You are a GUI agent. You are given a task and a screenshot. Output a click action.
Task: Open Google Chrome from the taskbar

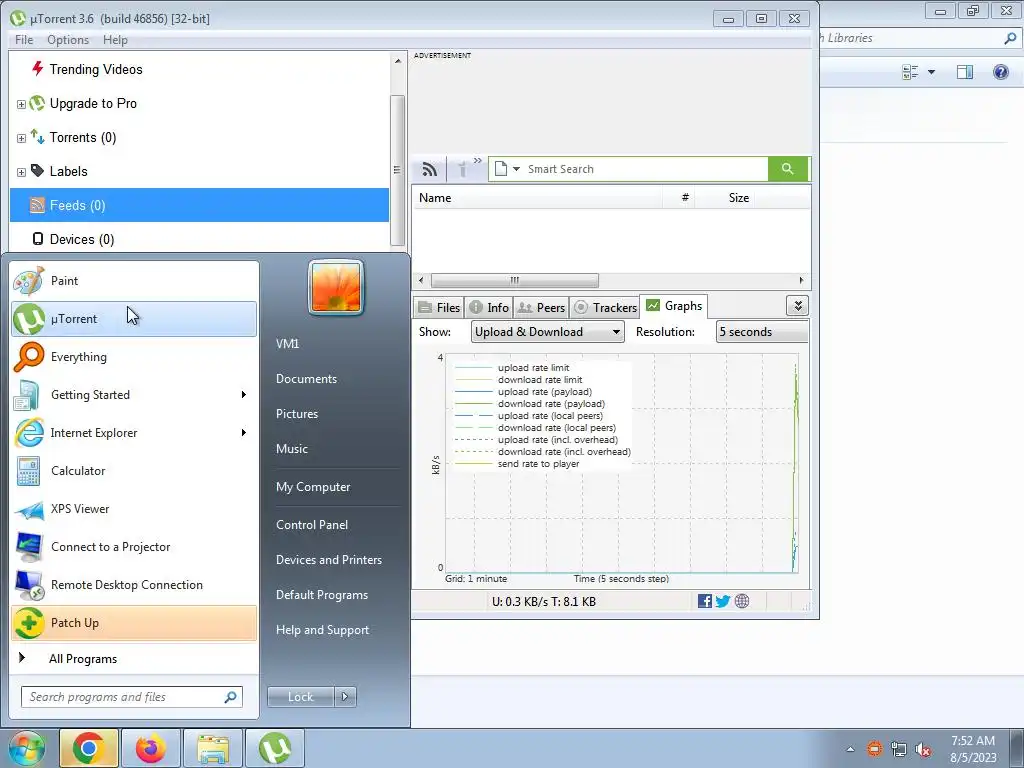click(89, 748)
